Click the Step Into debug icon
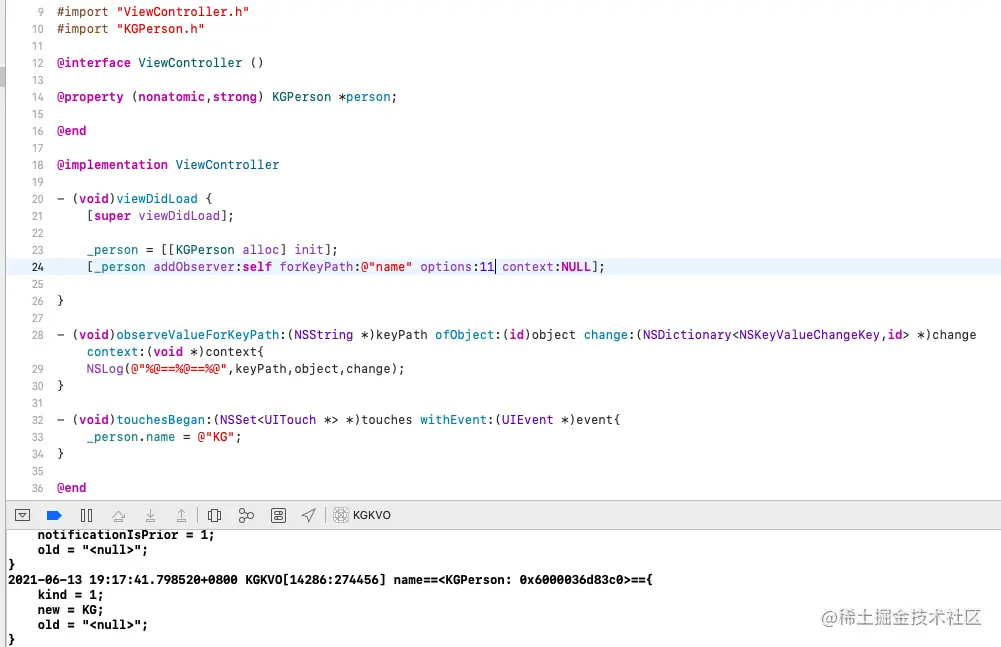 pos(150,515)
